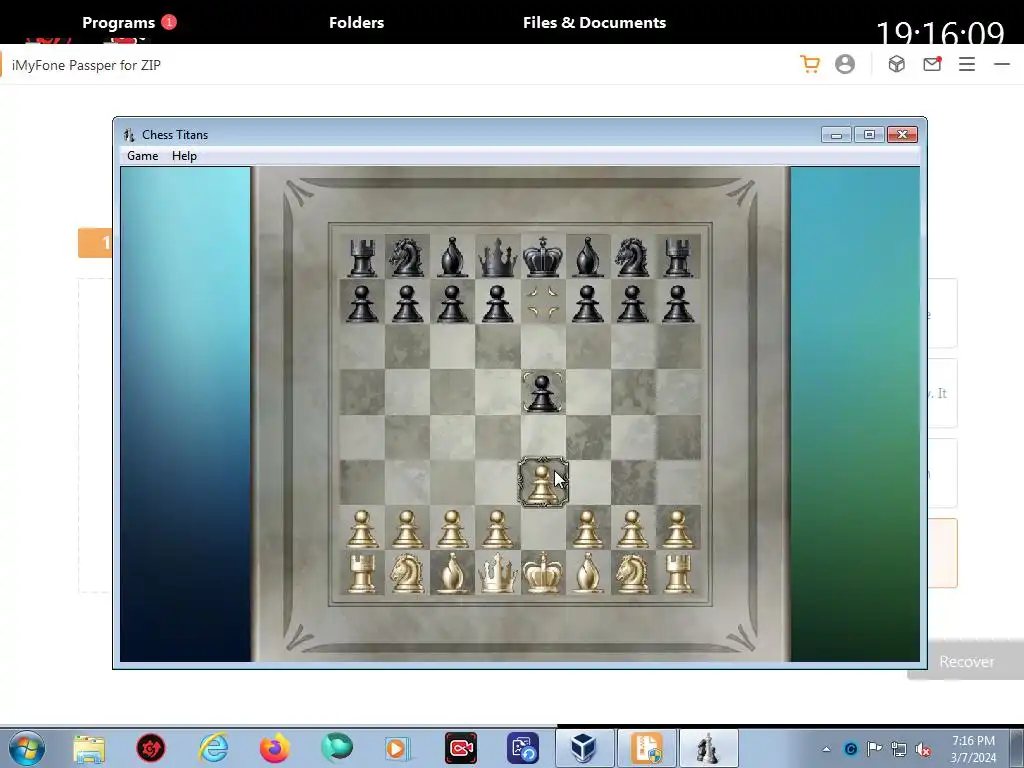This screenshot has width=1024, height=768.
Task: Click the Recover button in Passper
Action: coord(967,662)
